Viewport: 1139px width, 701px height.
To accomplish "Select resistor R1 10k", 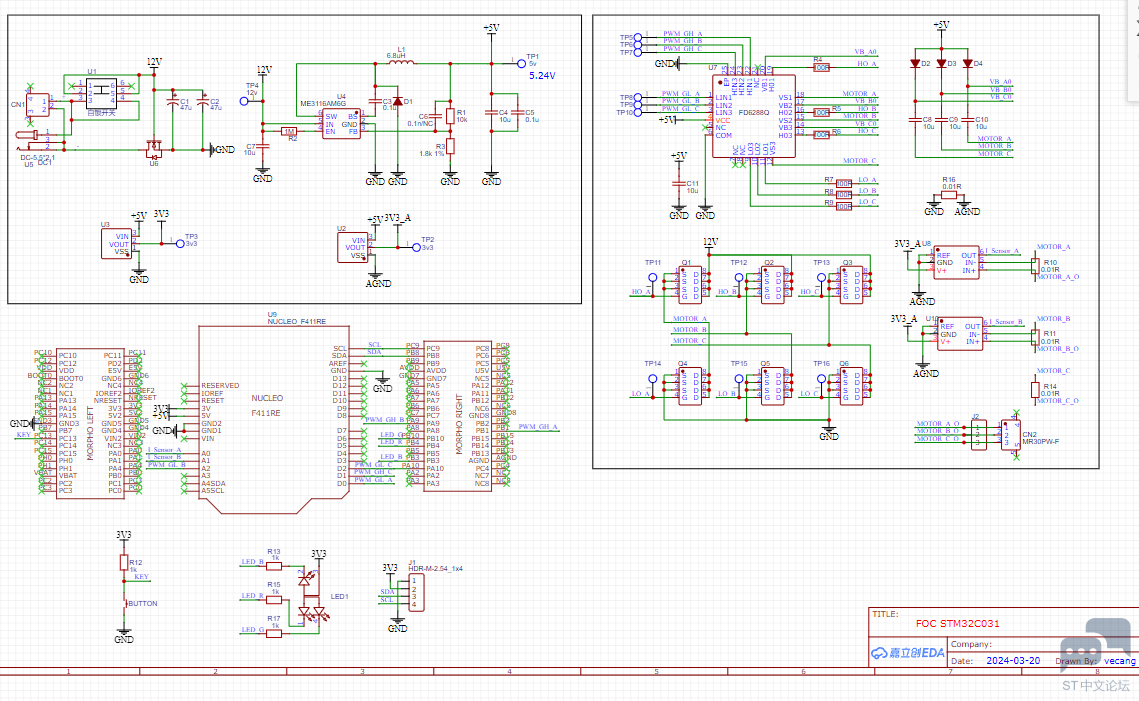I will [x=450, y=116].
